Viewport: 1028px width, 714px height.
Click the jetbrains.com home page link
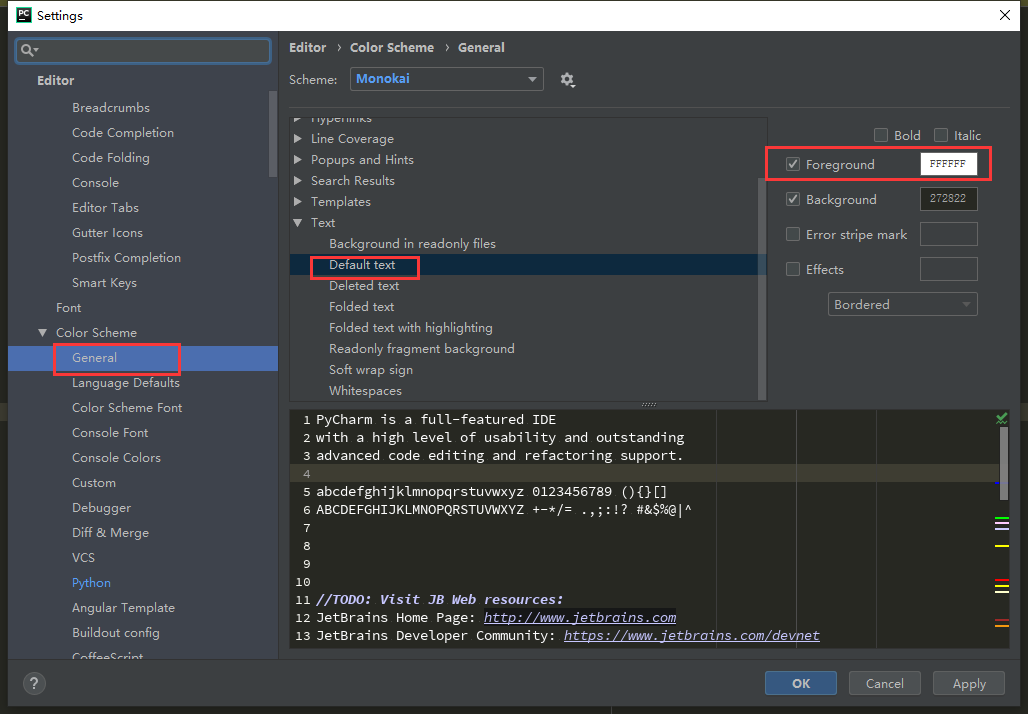point(580,617)
